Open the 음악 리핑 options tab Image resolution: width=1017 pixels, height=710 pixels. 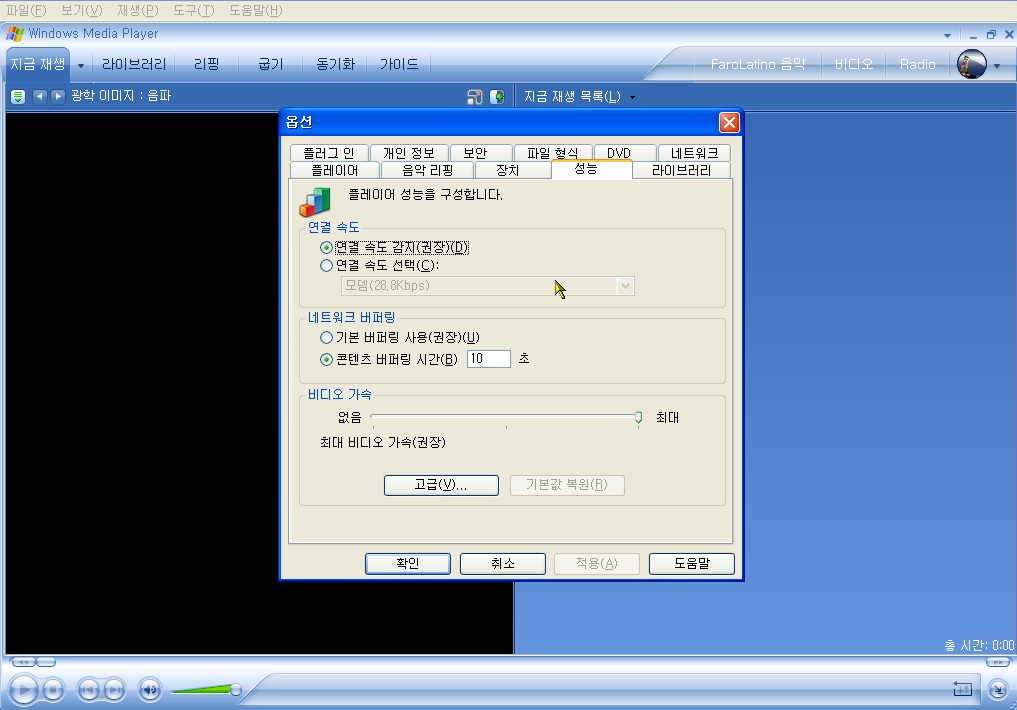click(427, 171)
